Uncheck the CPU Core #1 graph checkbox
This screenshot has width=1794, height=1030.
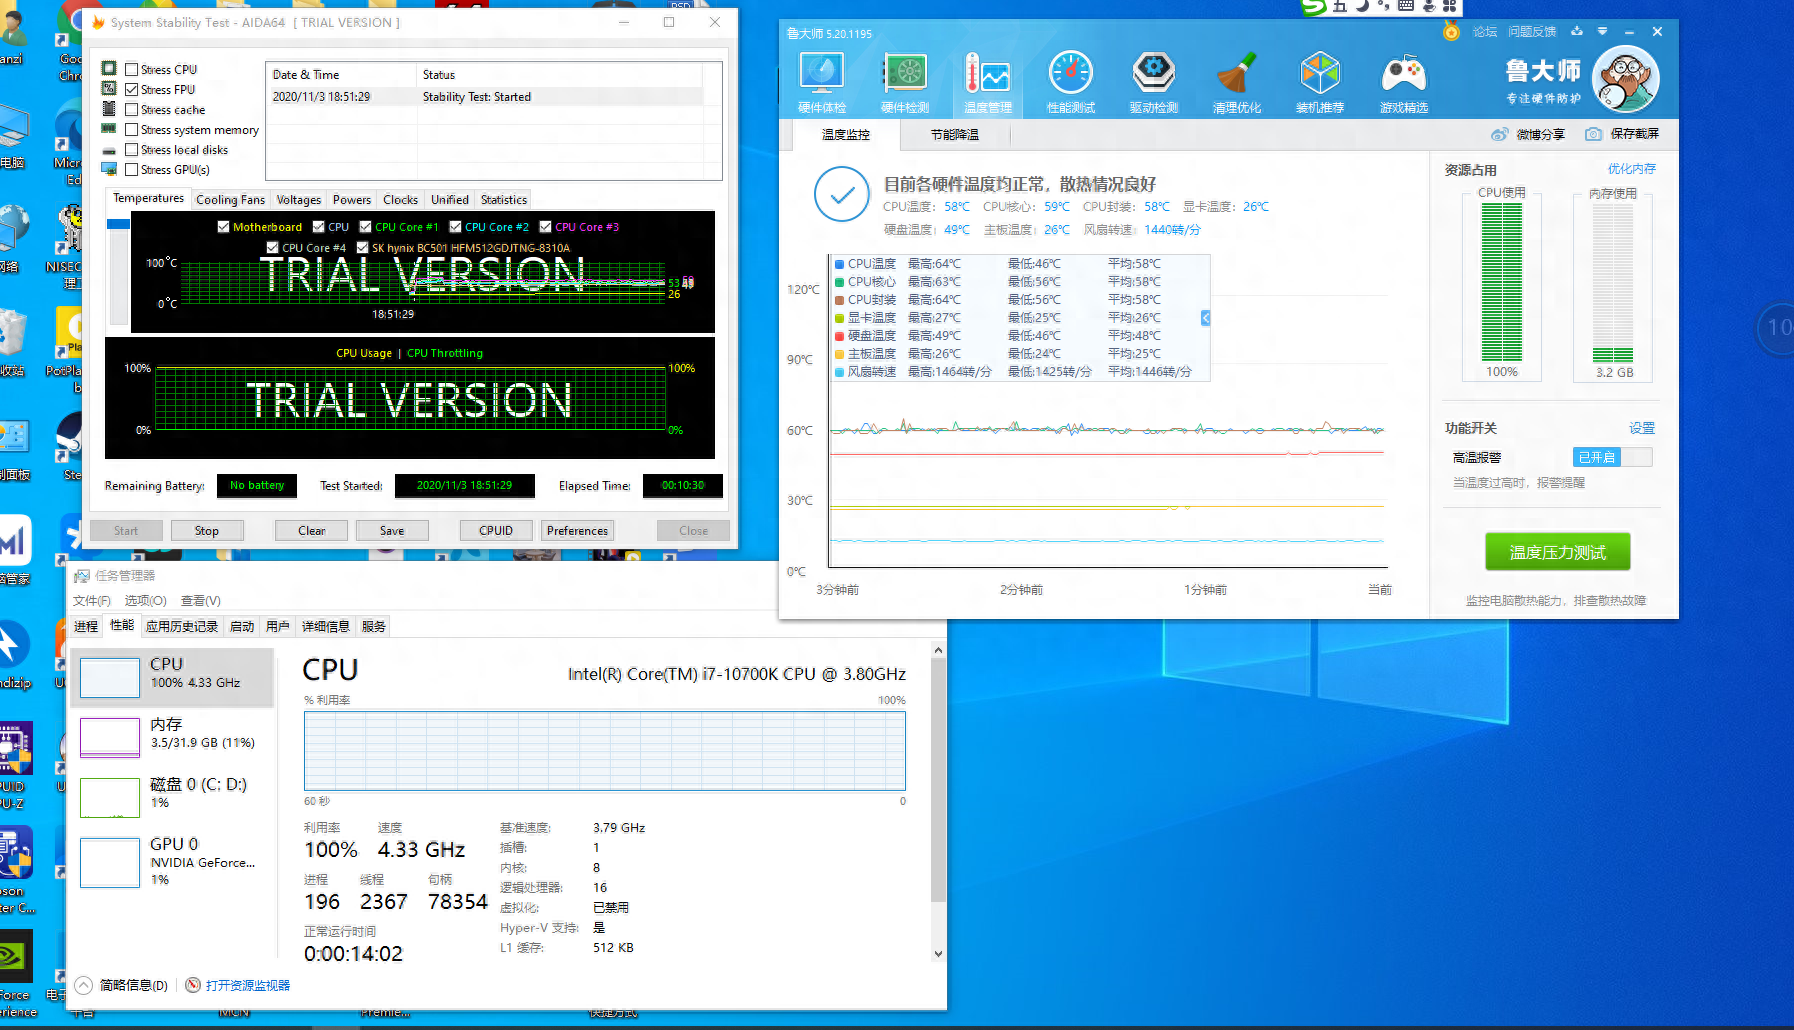365,227
